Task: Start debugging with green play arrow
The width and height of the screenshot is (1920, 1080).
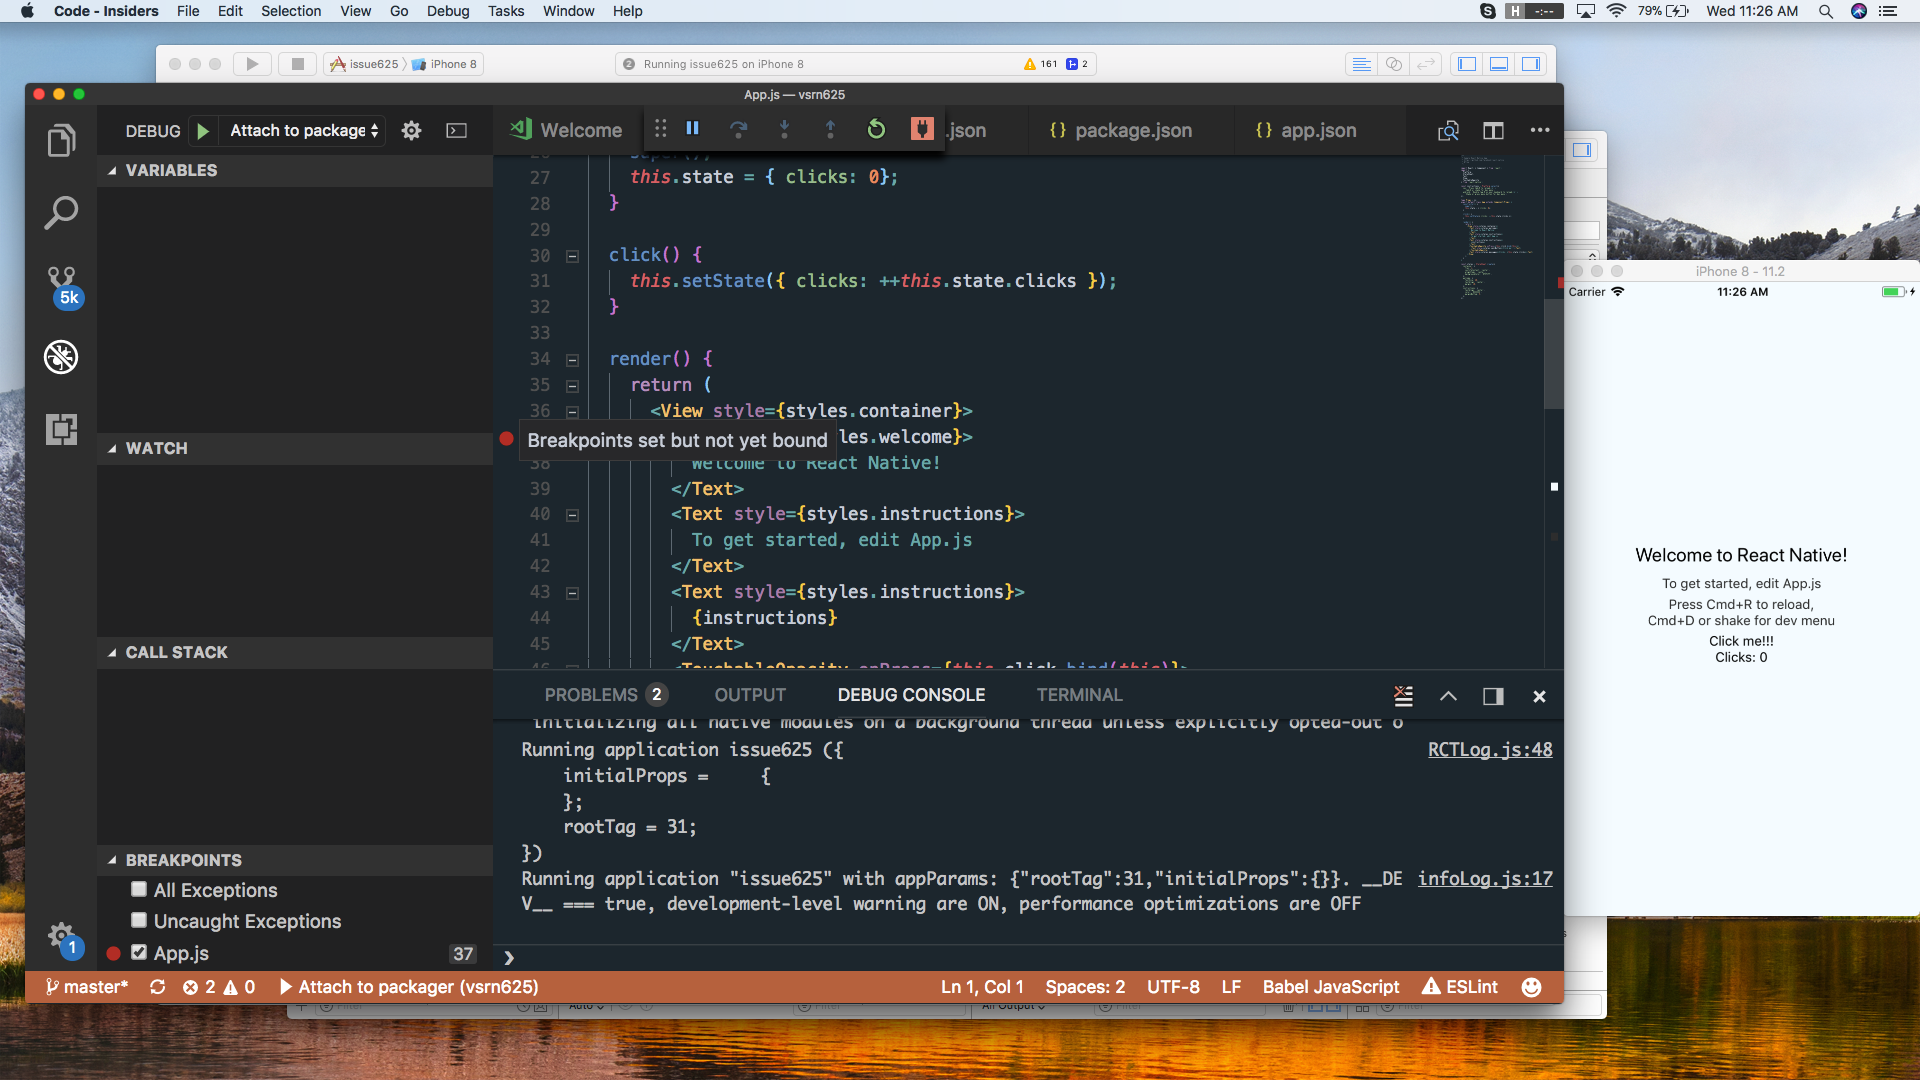Action: pyautogui.click(x=203, y=131)
